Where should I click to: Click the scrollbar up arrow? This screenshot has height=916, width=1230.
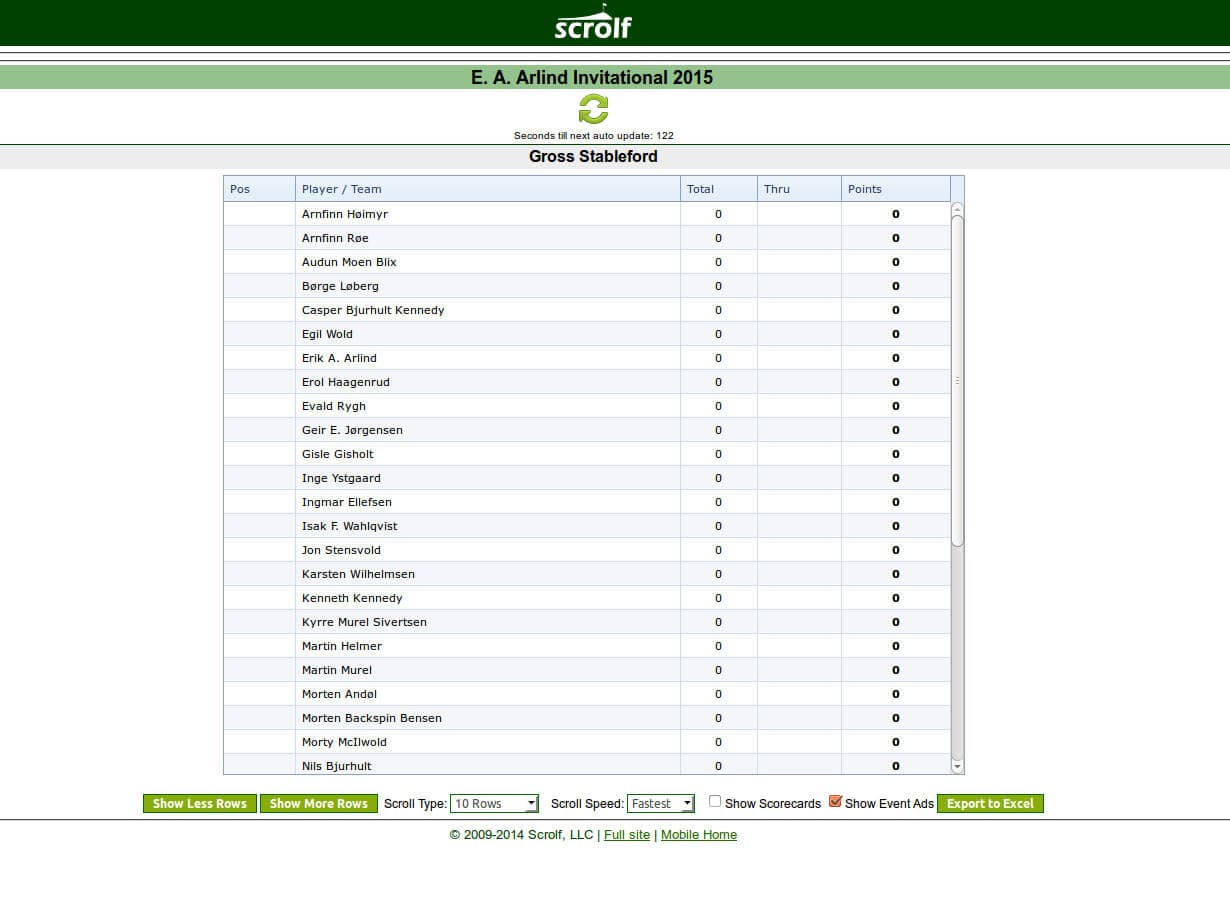(x=957, y=205)
